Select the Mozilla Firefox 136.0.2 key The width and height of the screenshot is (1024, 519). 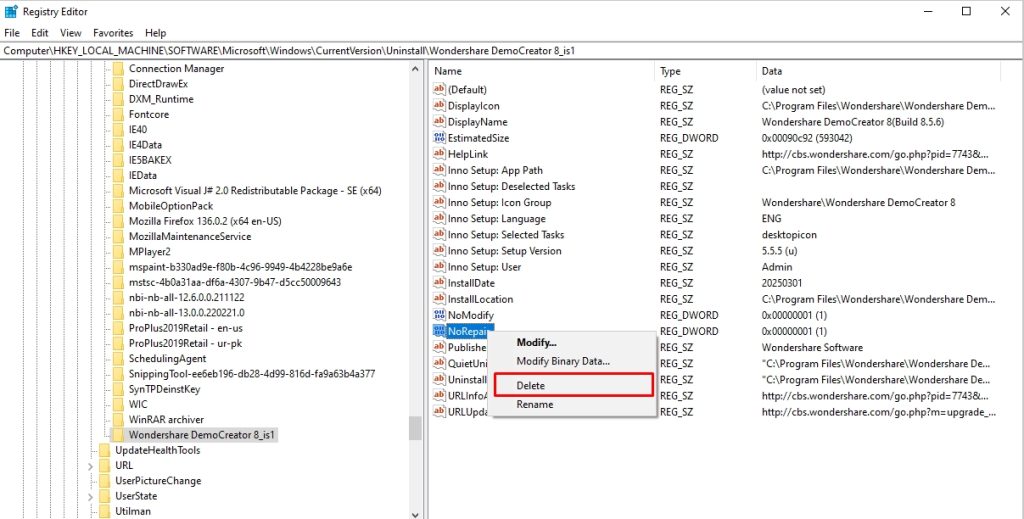point(205,221)
